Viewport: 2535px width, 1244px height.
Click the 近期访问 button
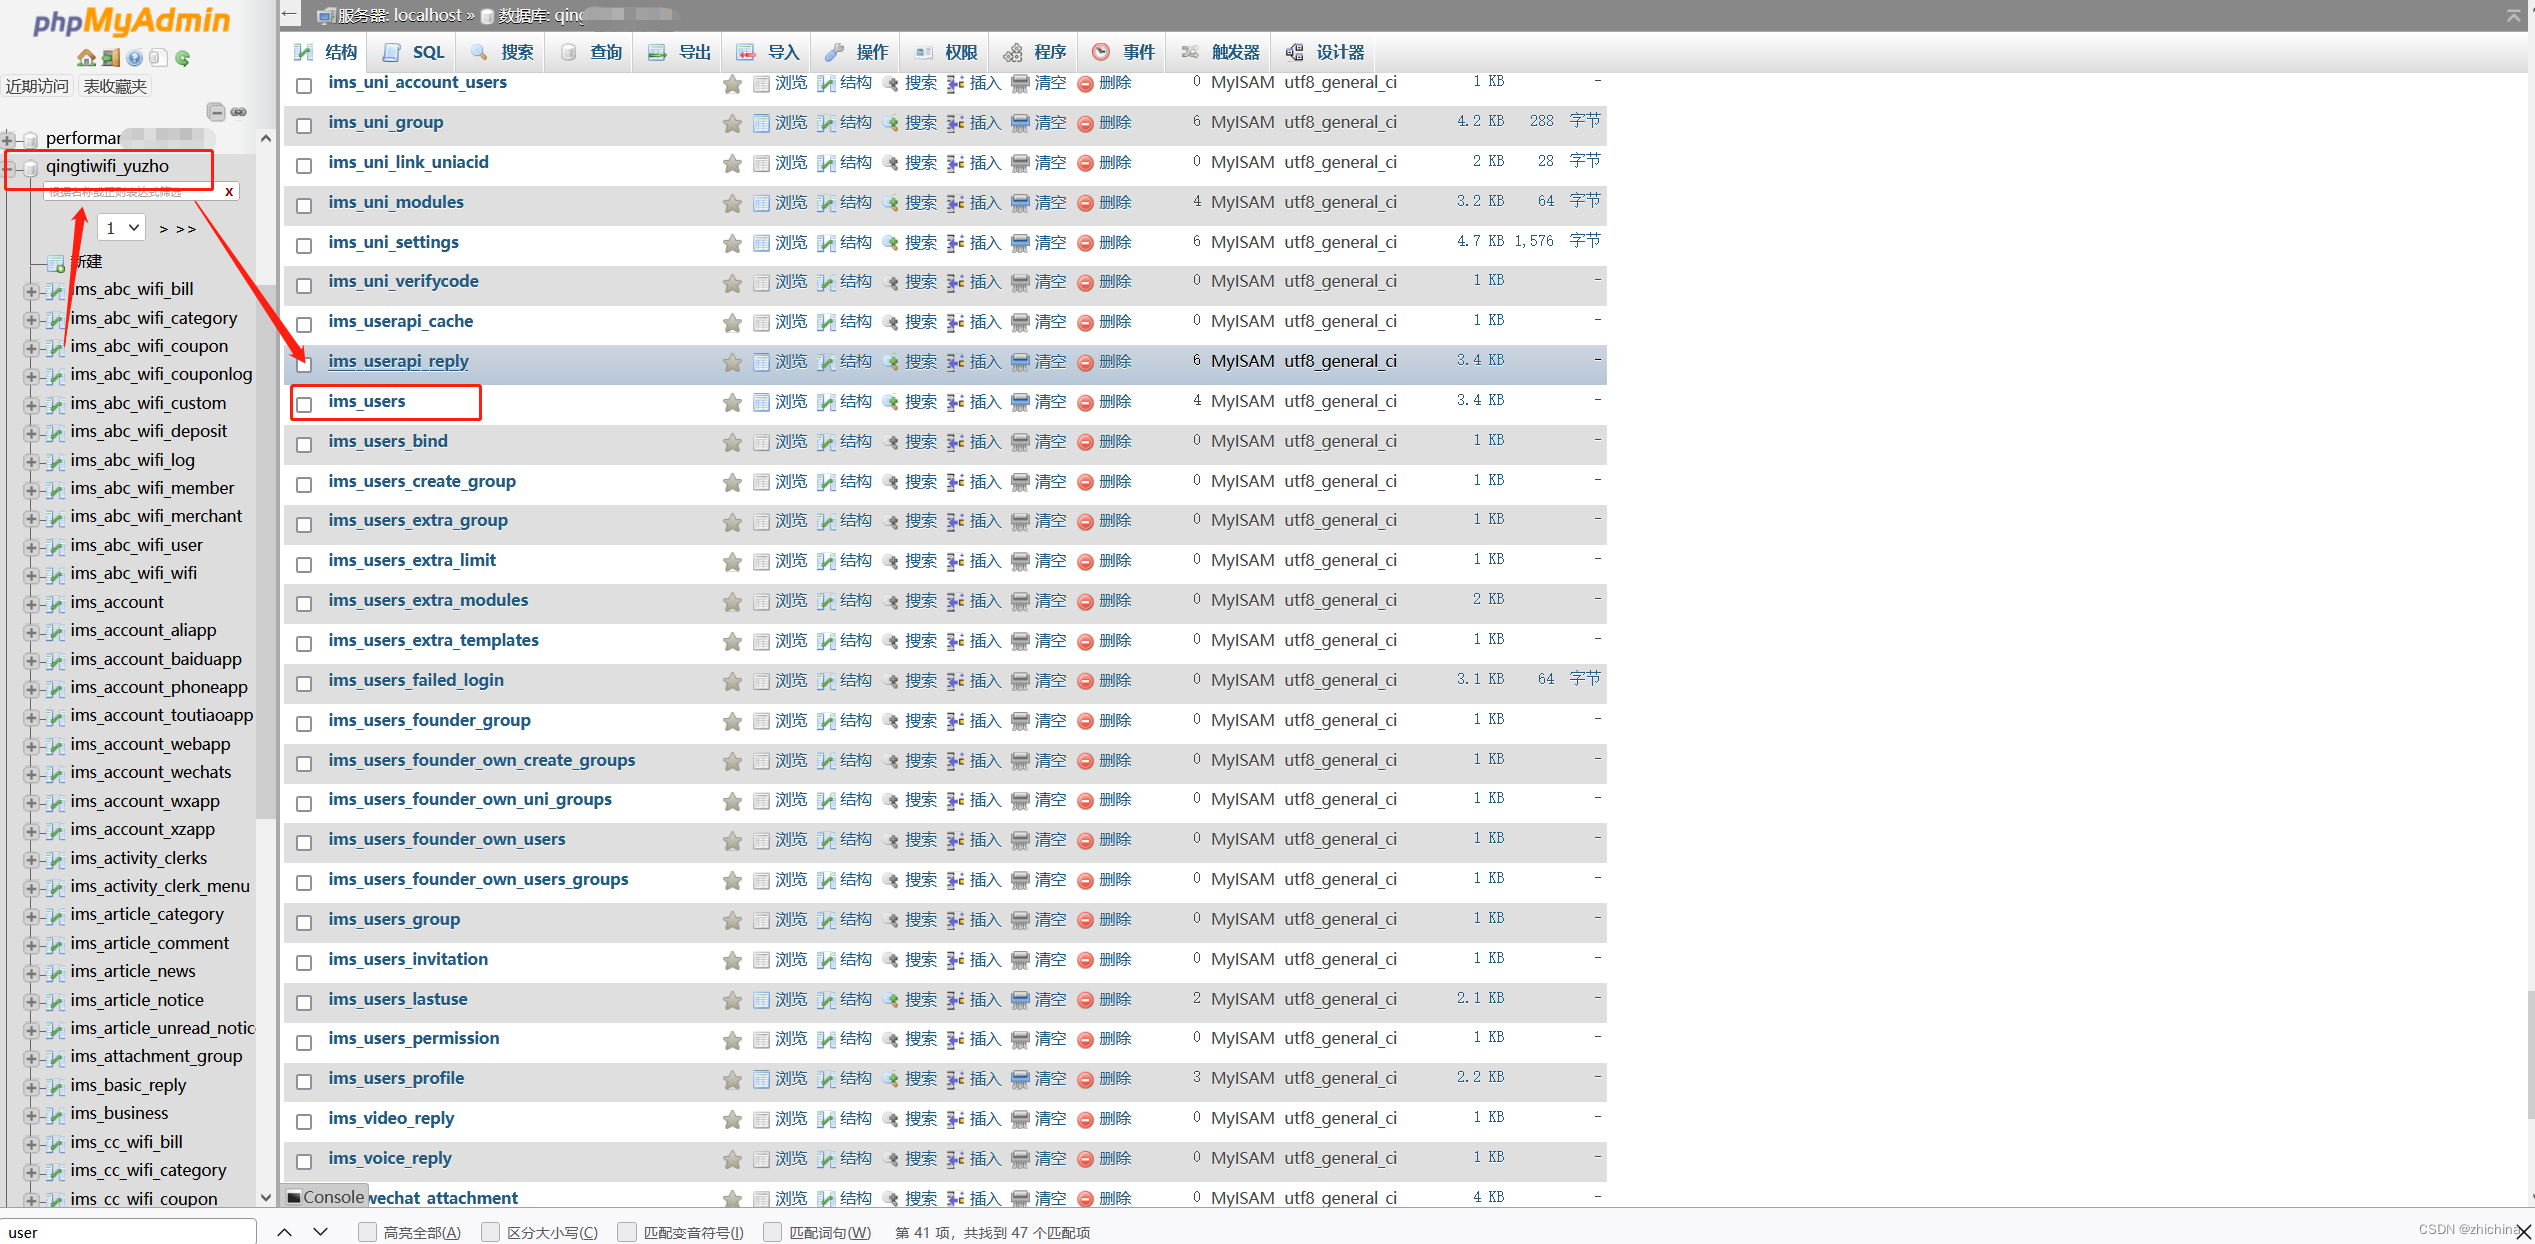point(37,86)
